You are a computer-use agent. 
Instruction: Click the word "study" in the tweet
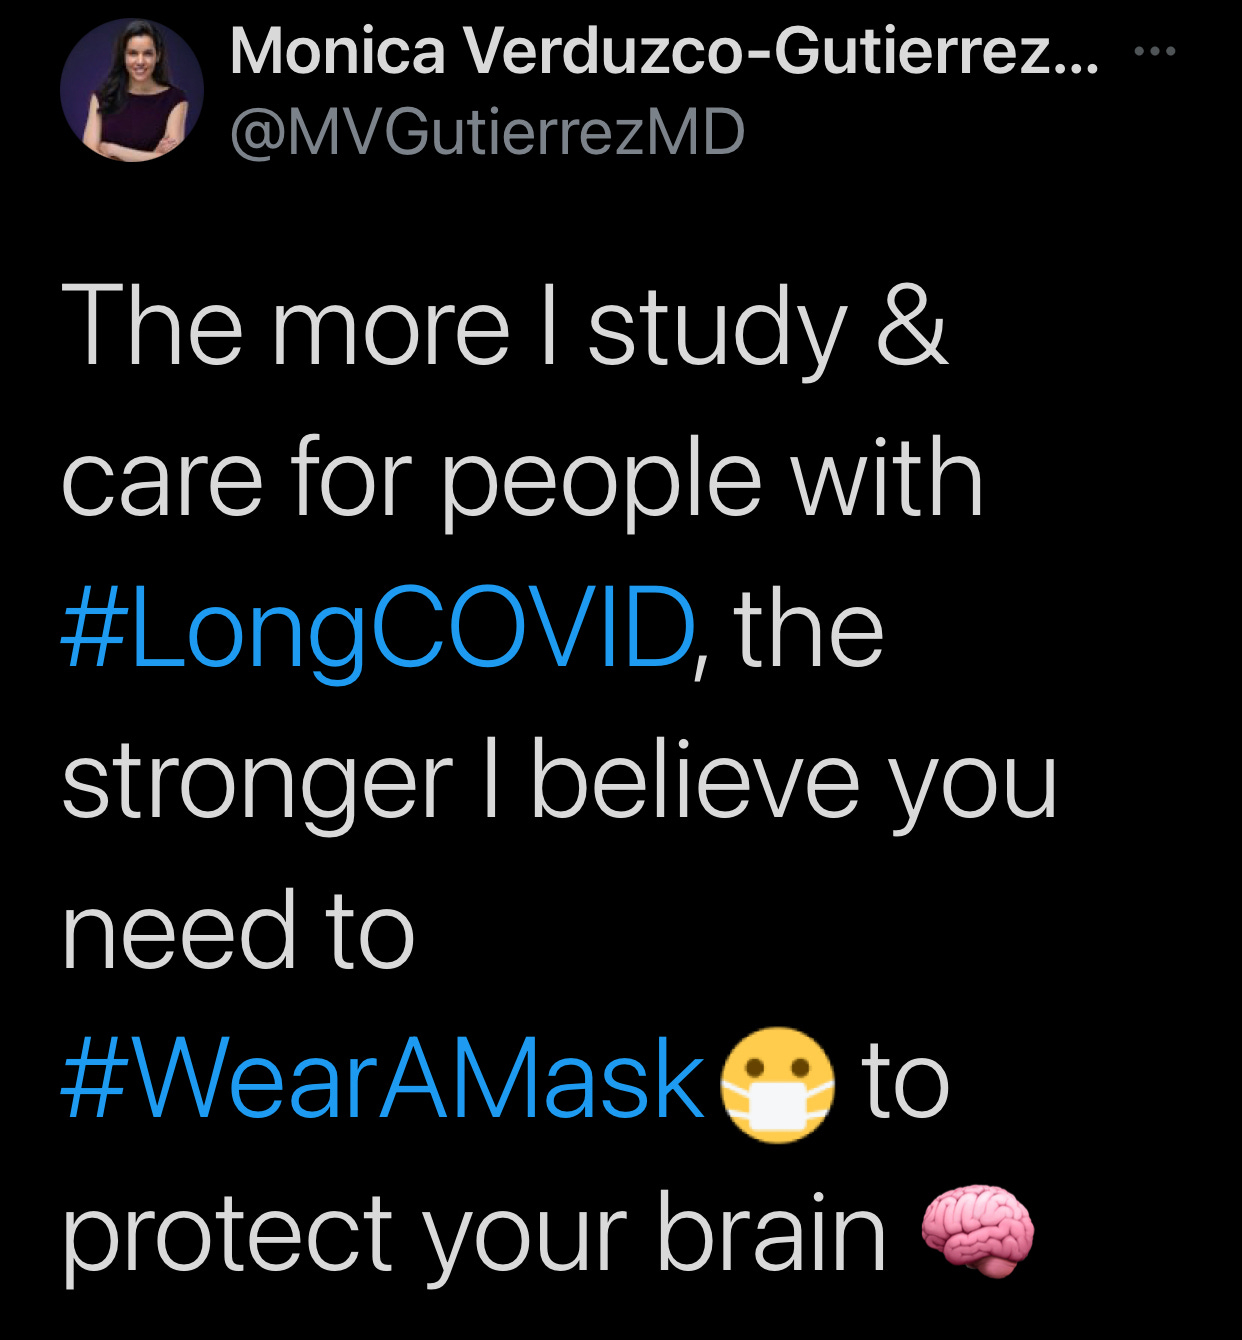click(x=717, y=331)
